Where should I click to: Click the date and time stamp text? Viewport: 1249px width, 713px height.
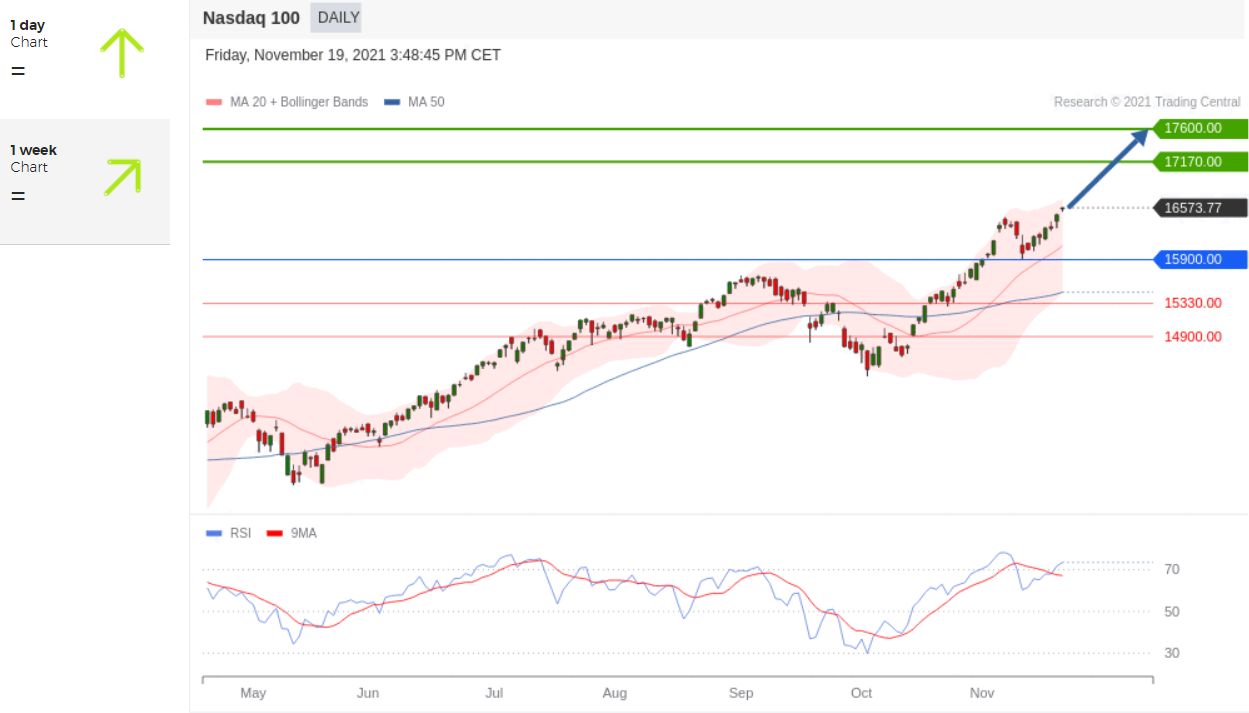[353, 55]
